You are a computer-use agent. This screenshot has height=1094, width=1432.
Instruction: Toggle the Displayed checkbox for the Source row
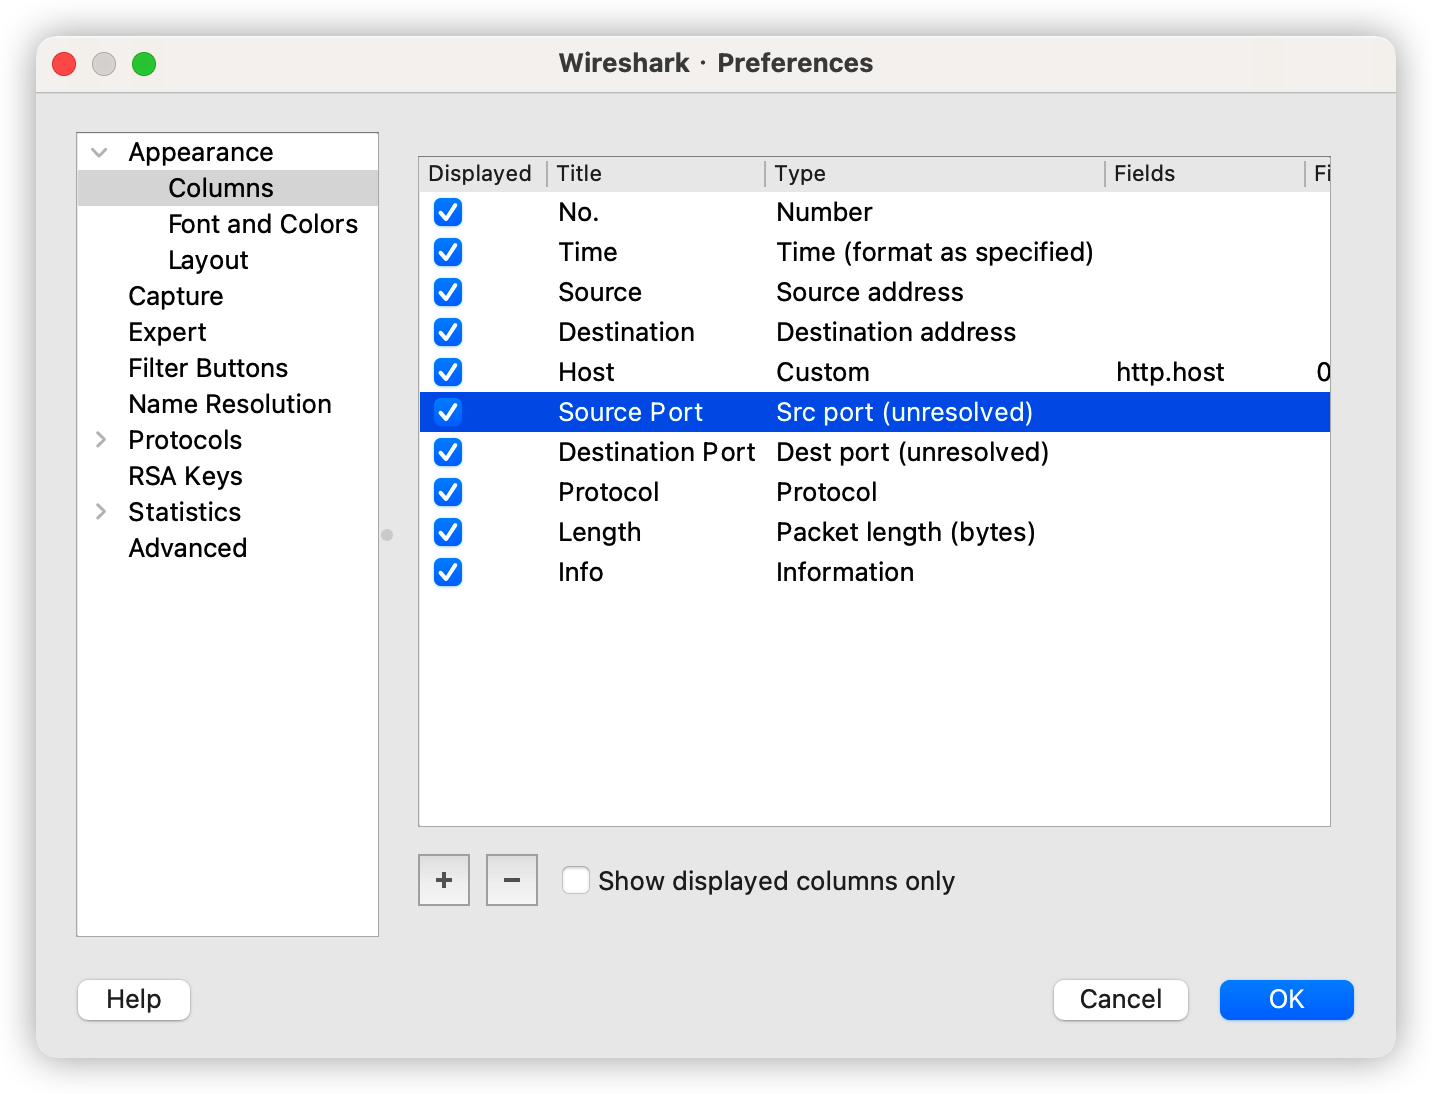pyautogui.click(x=448, y=292)
